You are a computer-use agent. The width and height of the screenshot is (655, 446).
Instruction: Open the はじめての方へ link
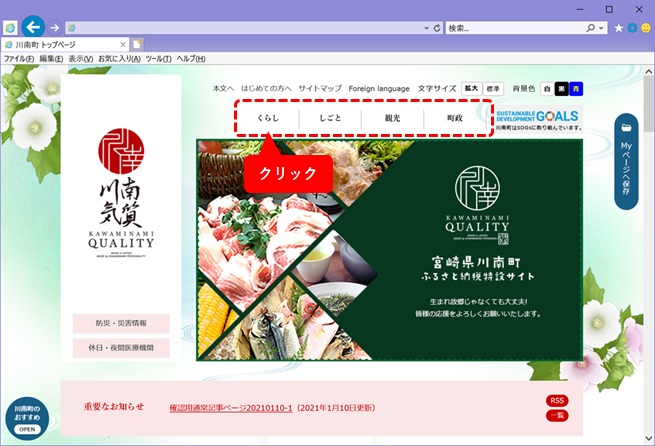266,89
